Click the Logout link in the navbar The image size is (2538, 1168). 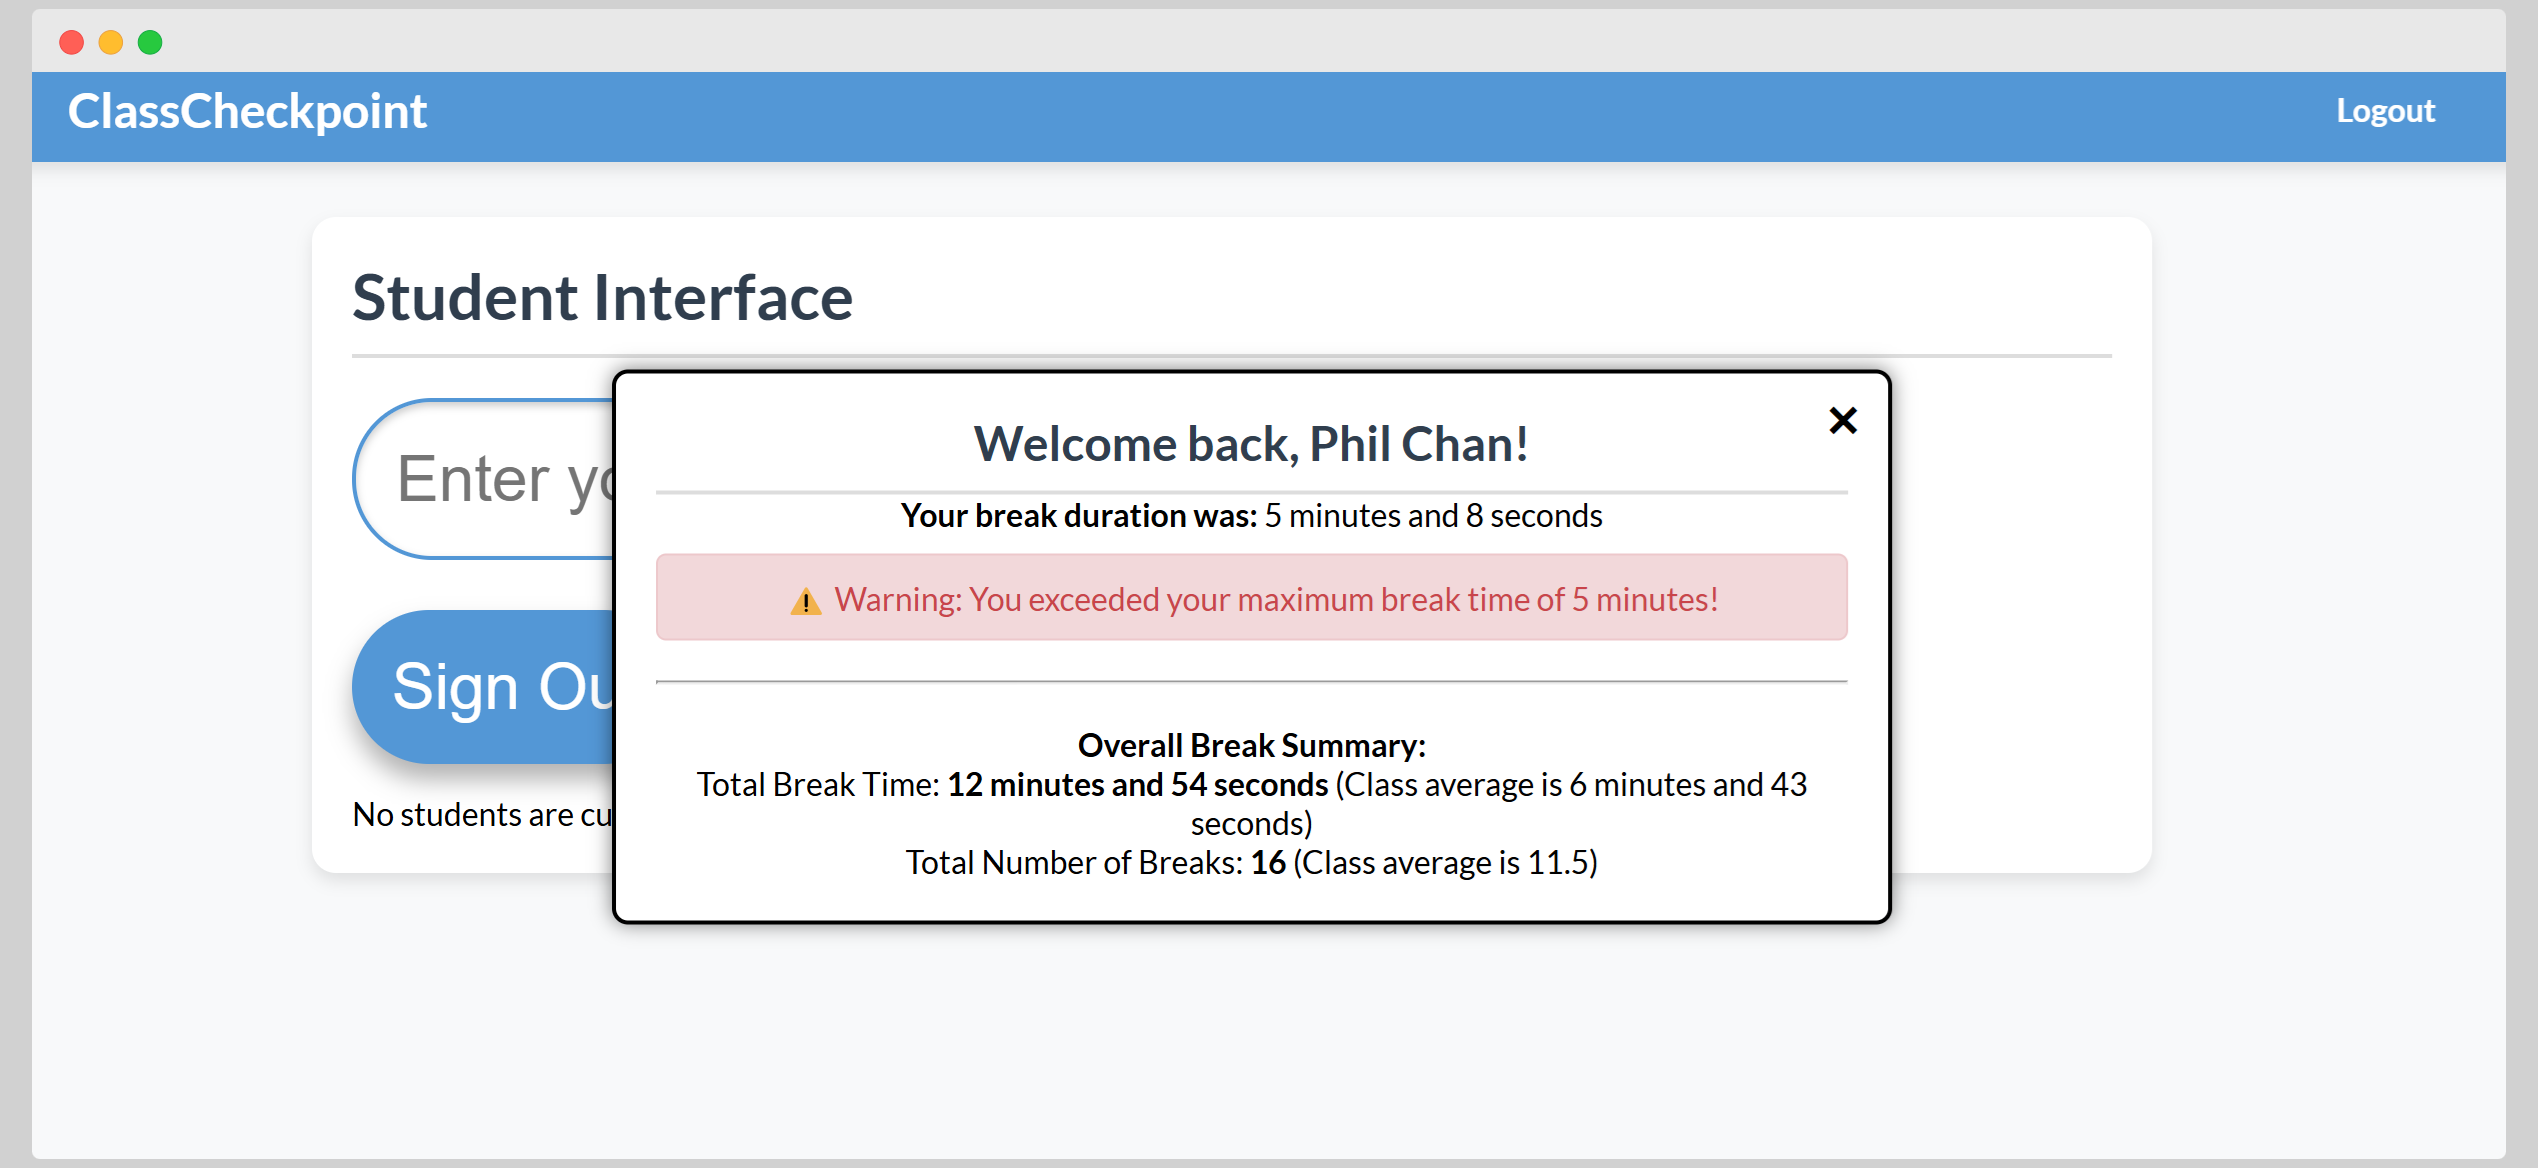click(x=2386, y=111)
